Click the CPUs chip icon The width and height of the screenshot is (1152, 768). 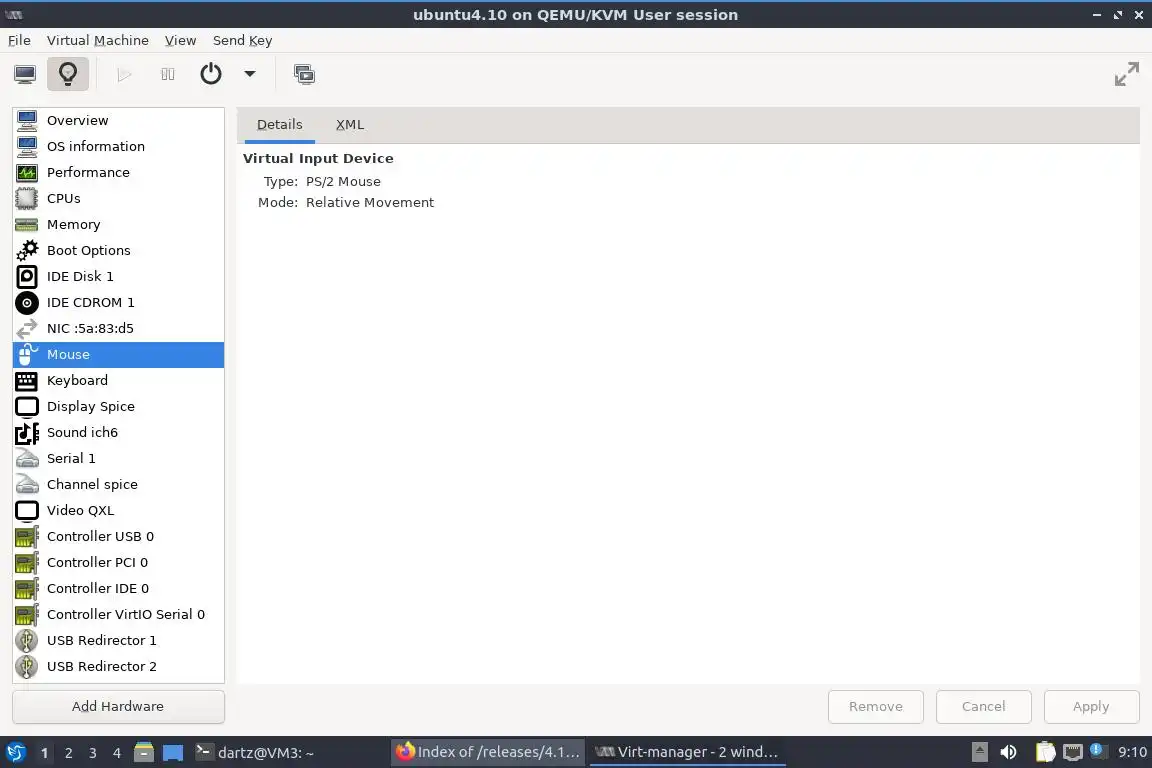pyautogui.click(x=26, y=198)
